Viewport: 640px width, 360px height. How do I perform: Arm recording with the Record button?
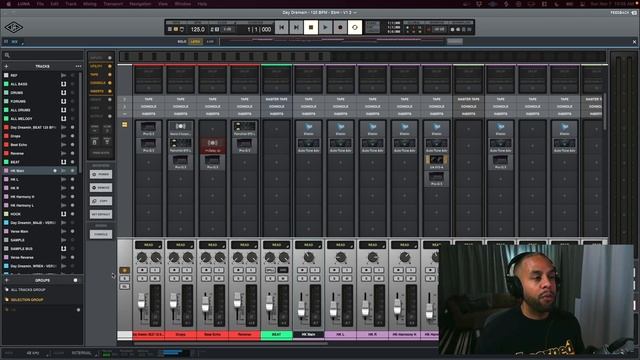340,27
